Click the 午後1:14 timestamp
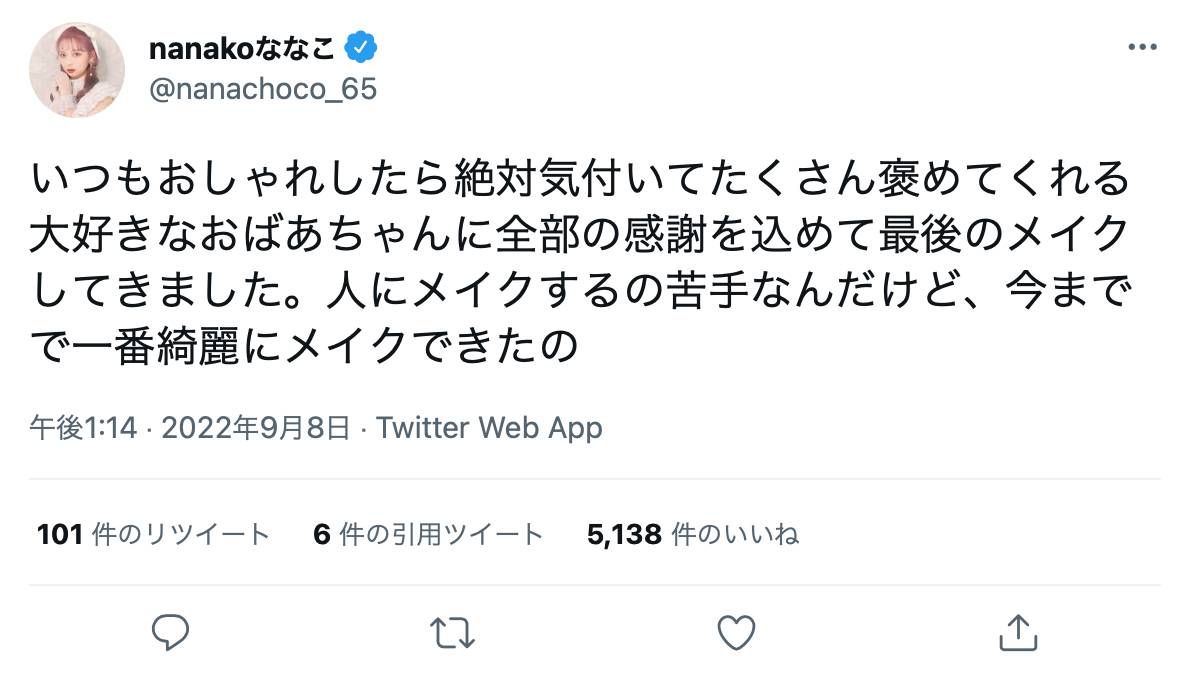Screen dimensions: 1190x674 click(x=85, y=428)
